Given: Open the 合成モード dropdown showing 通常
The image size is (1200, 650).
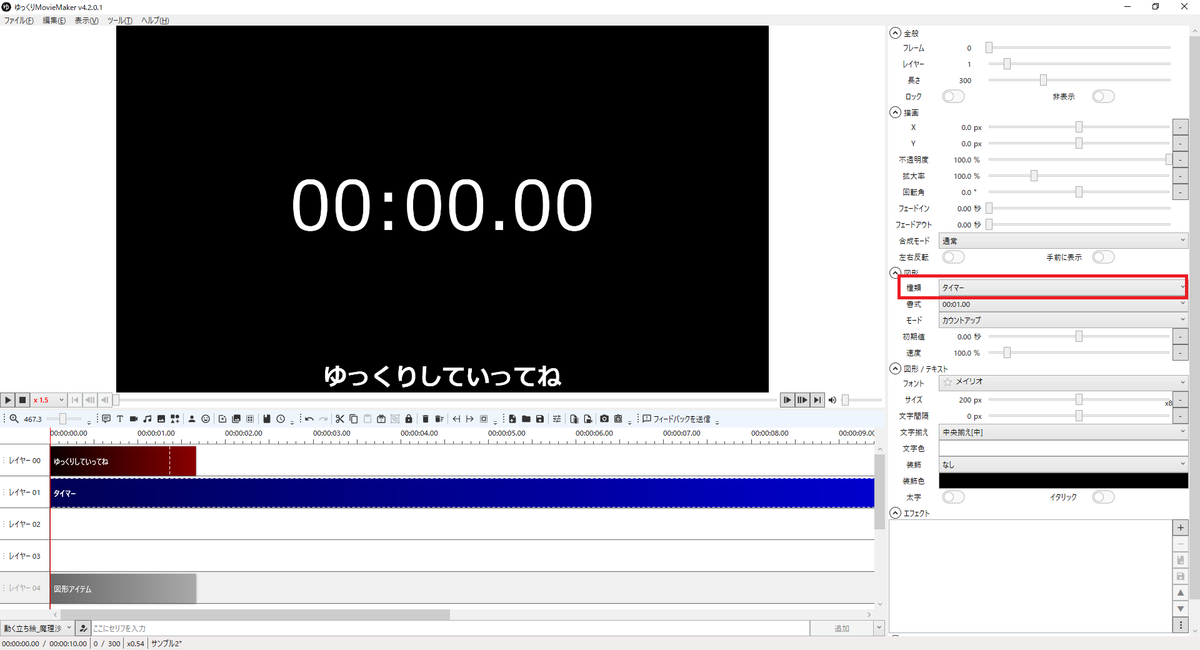Looking at the screenshot, I should pos(1063,241).
